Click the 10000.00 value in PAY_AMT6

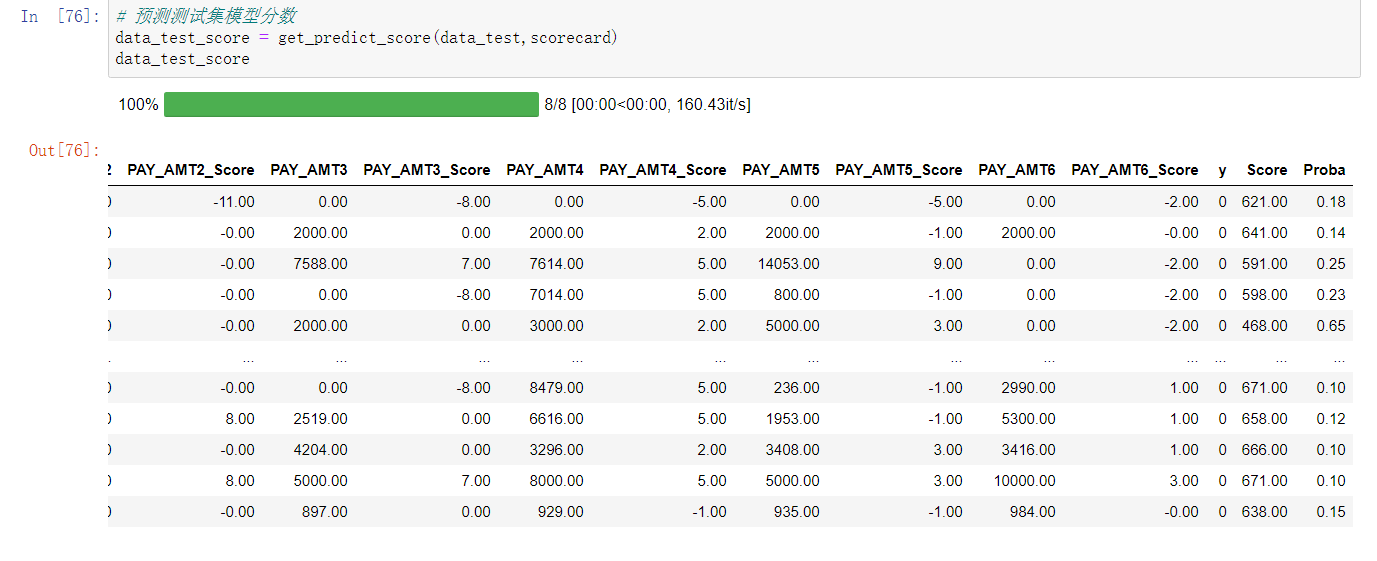1024,481
